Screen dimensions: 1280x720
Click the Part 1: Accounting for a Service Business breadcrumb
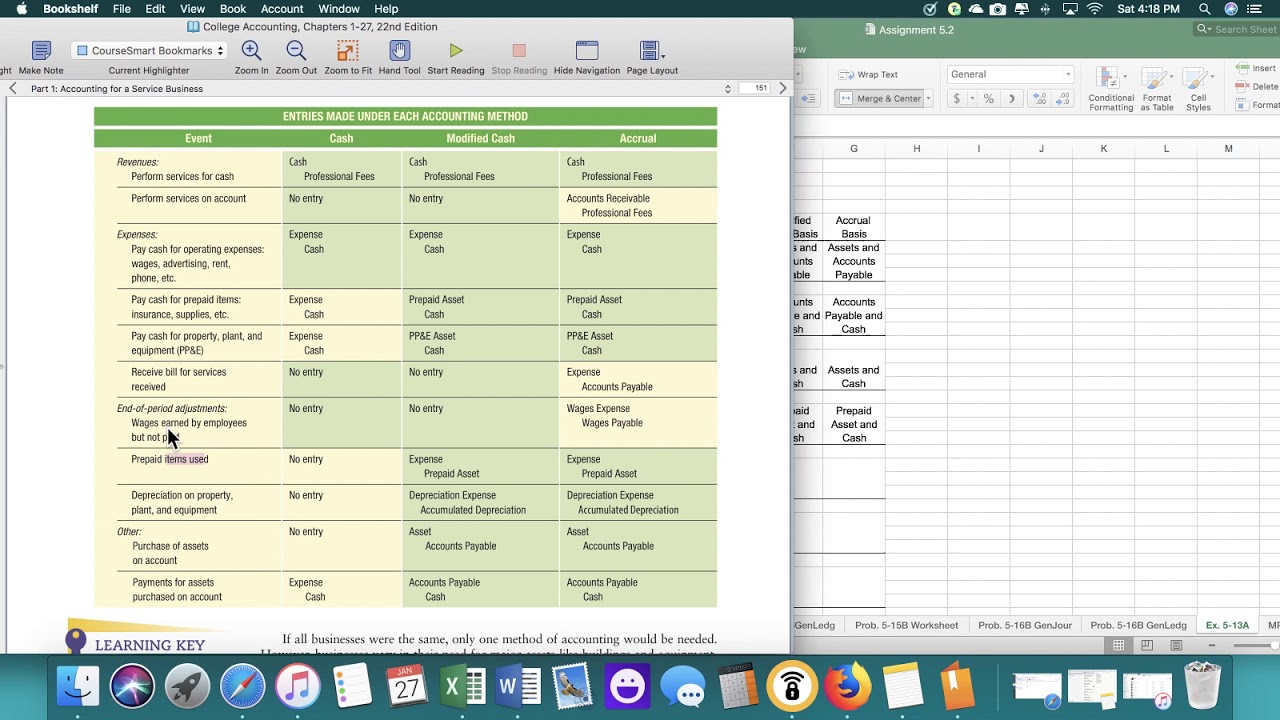[x=117, y=89]
